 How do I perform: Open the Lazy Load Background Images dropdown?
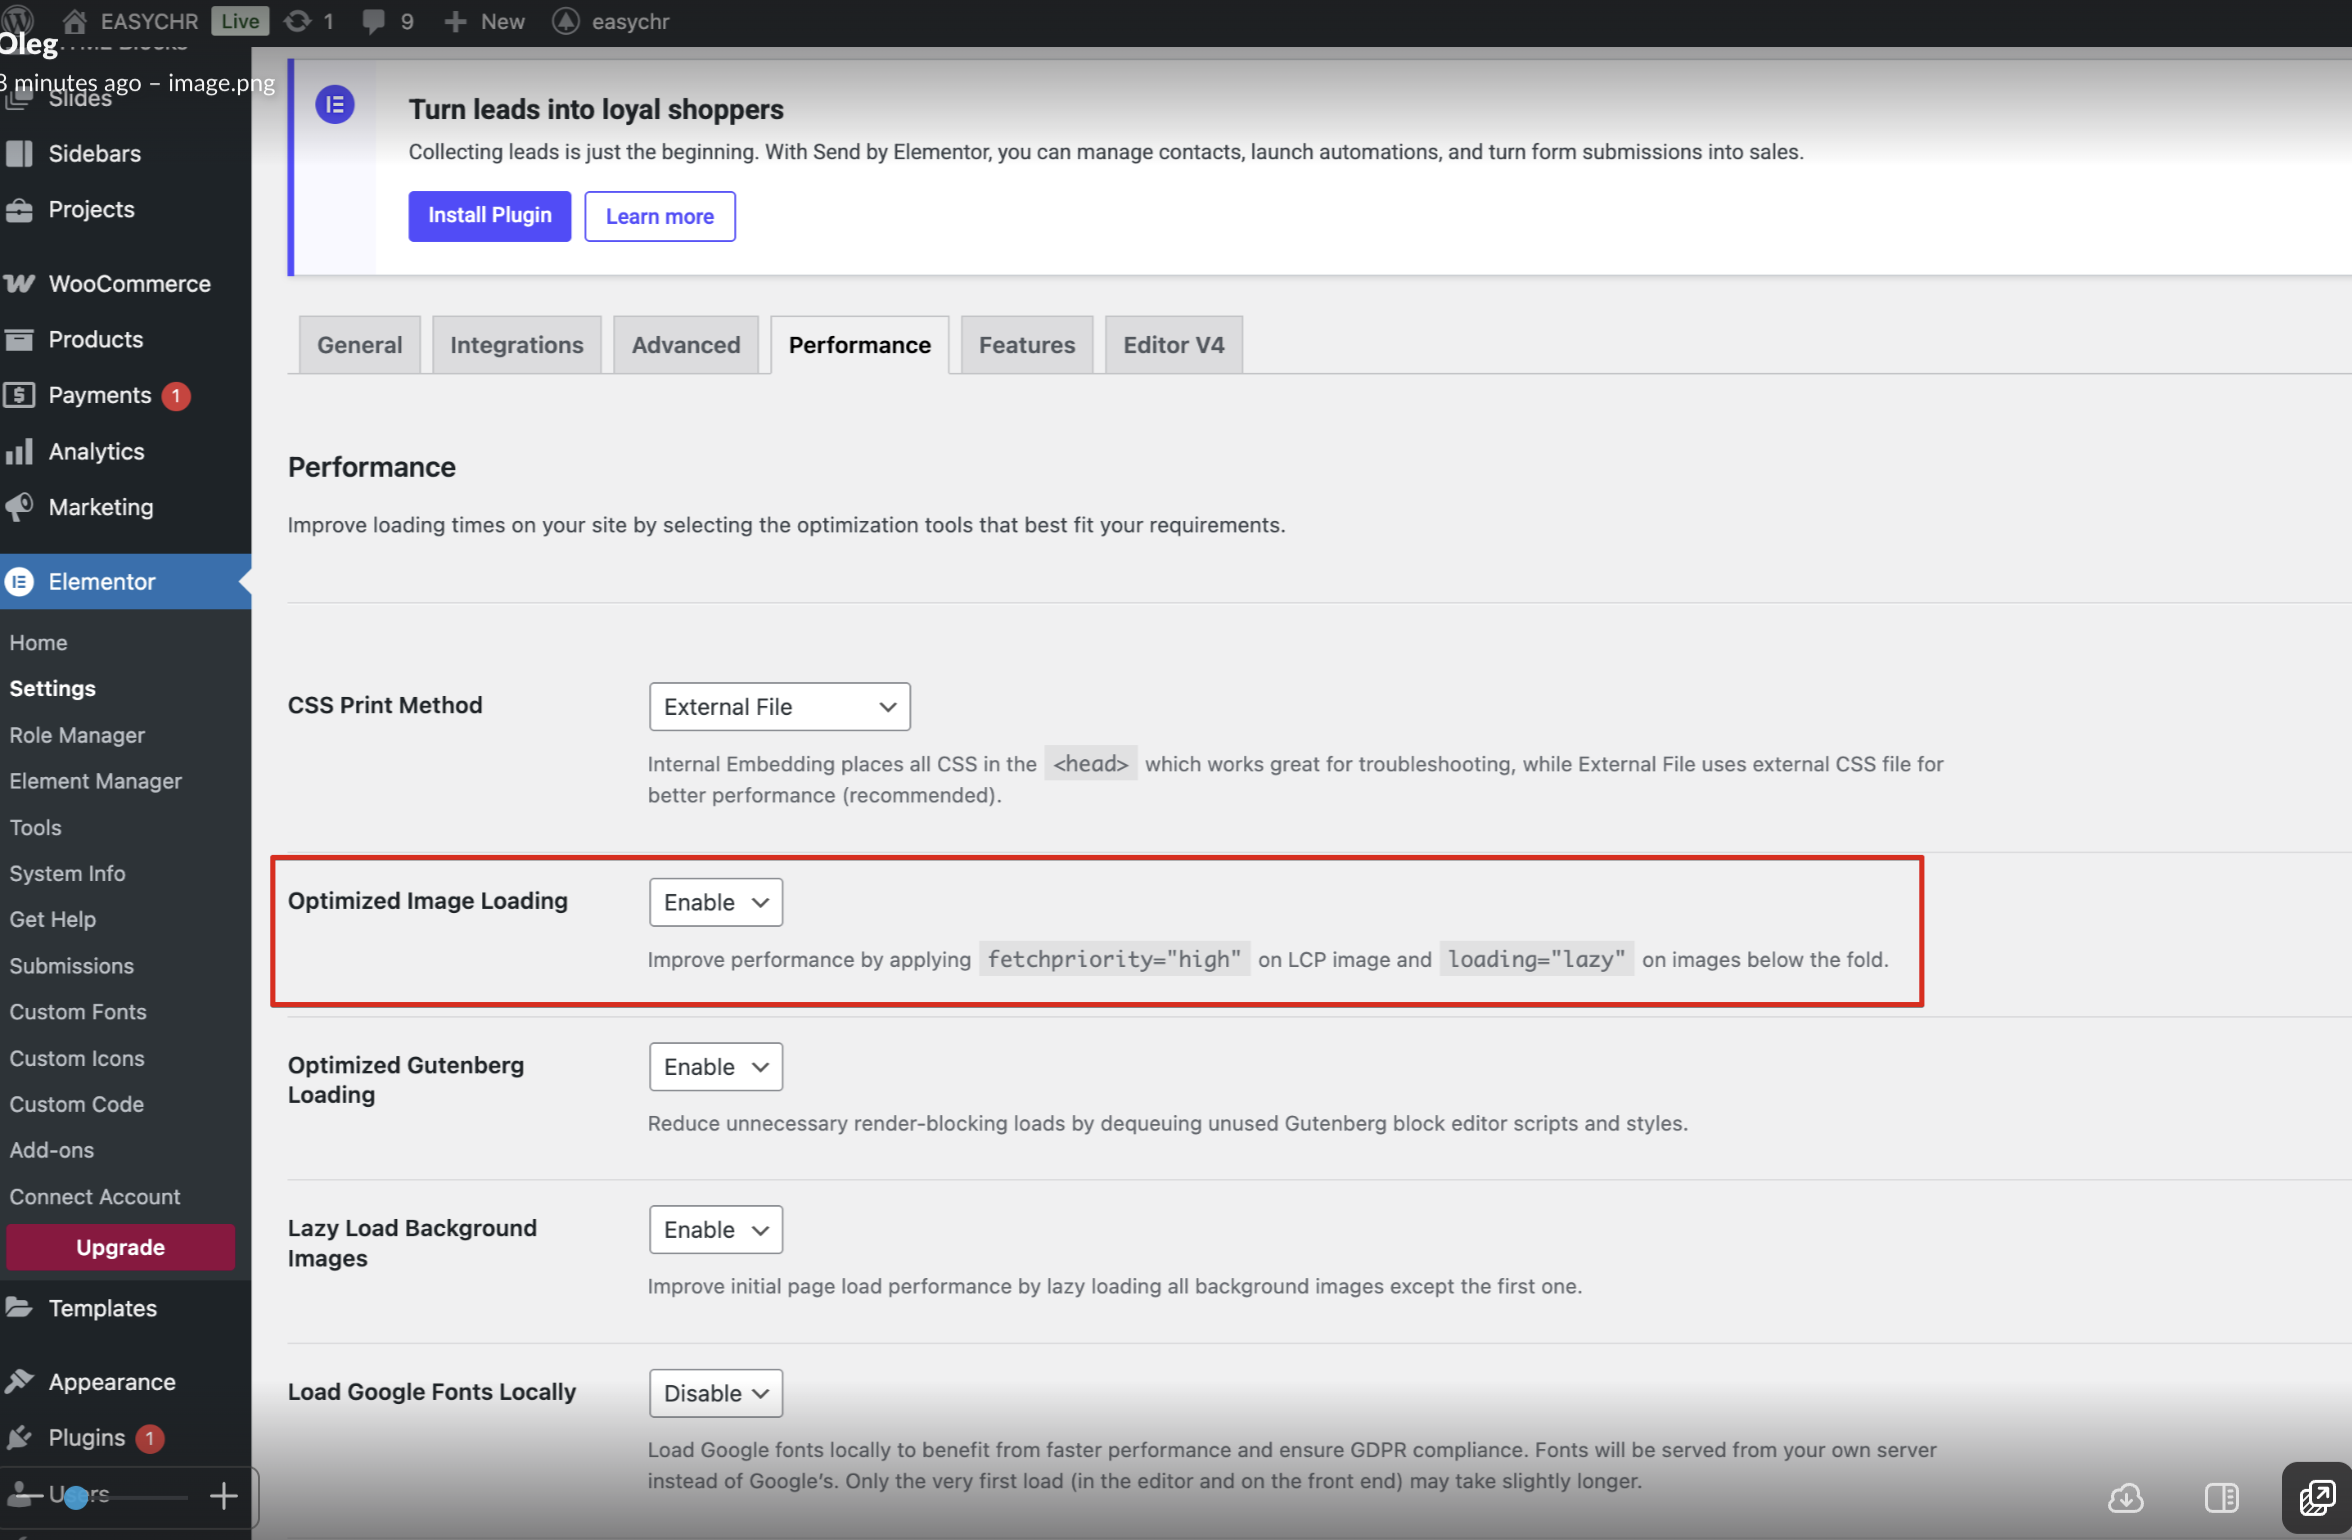pyautogui.click(x=715, y=1230)
